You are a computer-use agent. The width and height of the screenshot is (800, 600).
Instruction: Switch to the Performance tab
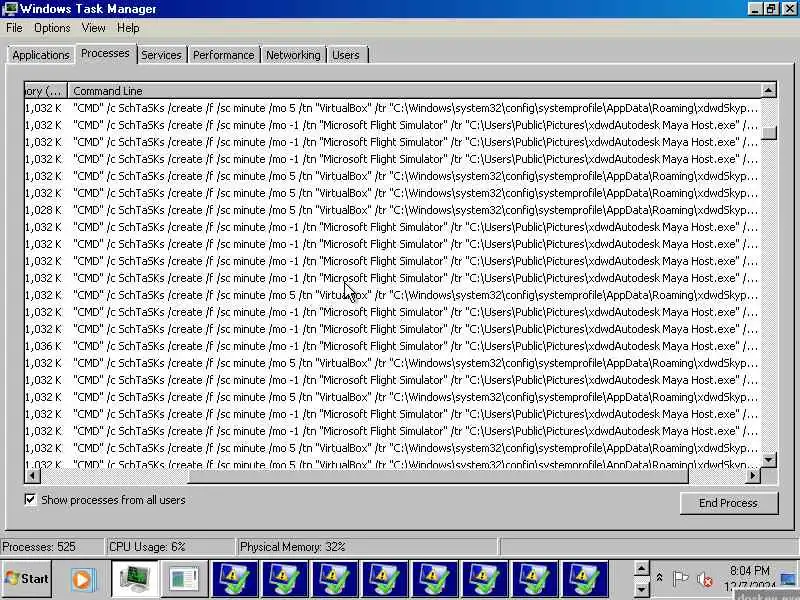pyautogui.click(x=223, y=55)
